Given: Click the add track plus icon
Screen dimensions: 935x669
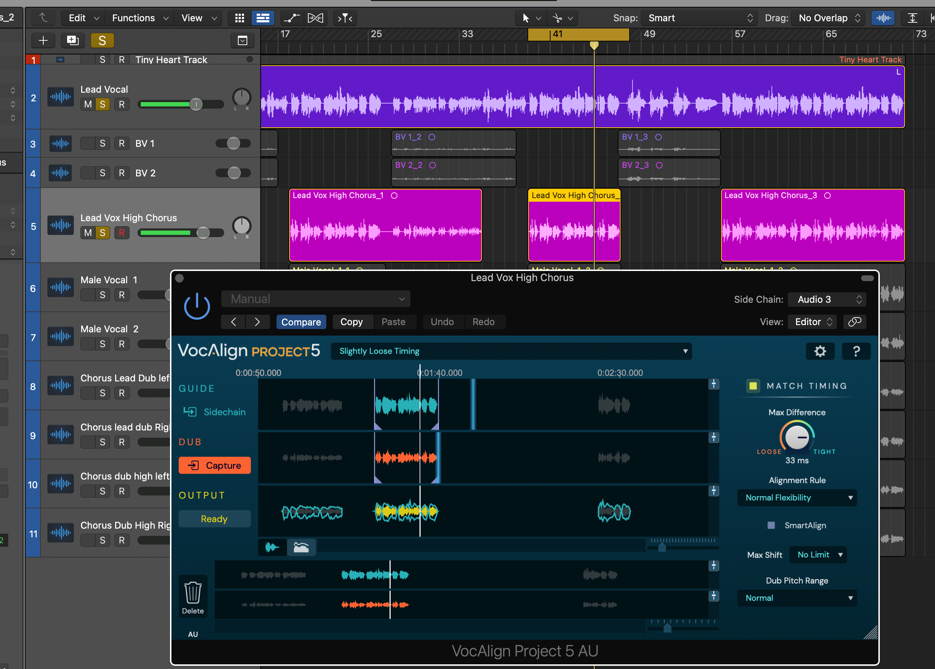Looking at the screenshot, I should coord(43,41).
